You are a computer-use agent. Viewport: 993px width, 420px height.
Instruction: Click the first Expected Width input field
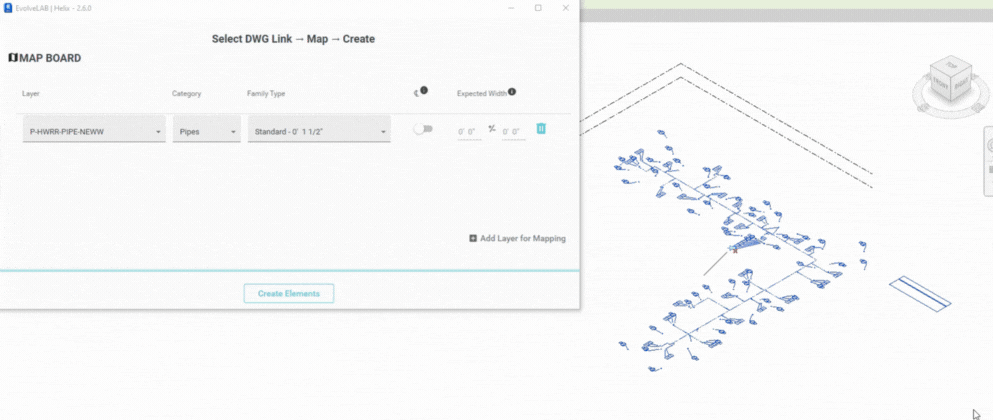(x=468, y=131)
